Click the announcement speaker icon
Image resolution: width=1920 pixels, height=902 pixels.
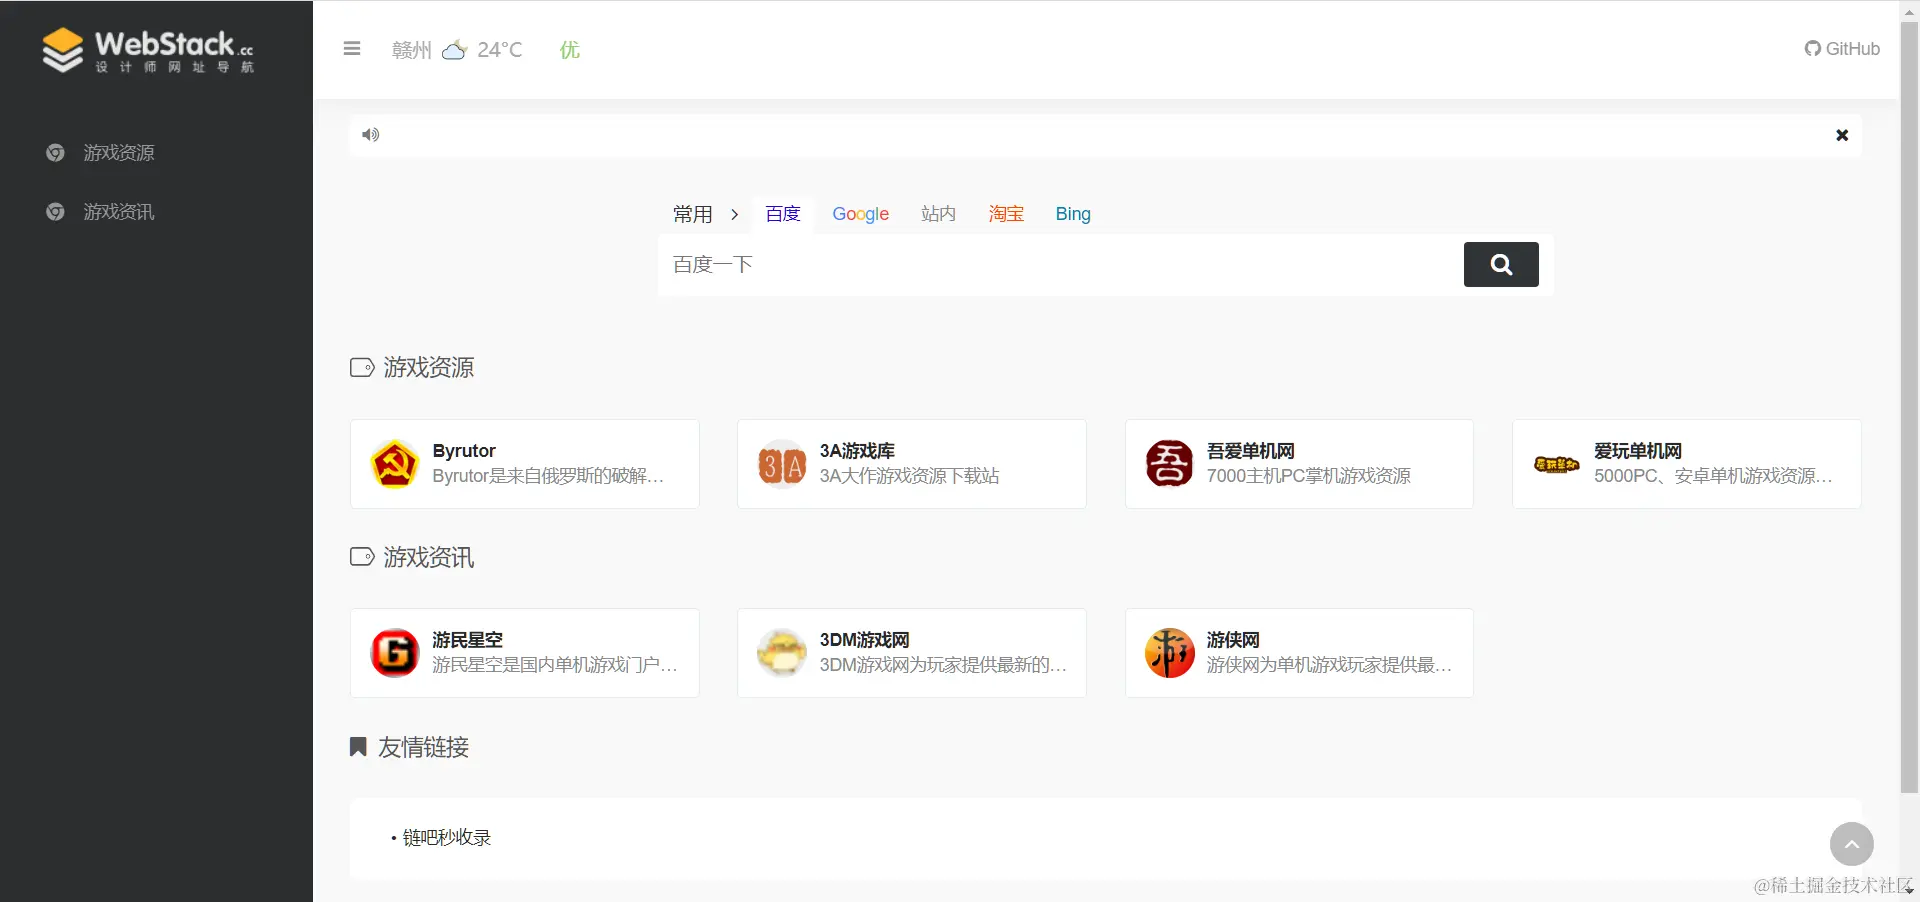371,135
